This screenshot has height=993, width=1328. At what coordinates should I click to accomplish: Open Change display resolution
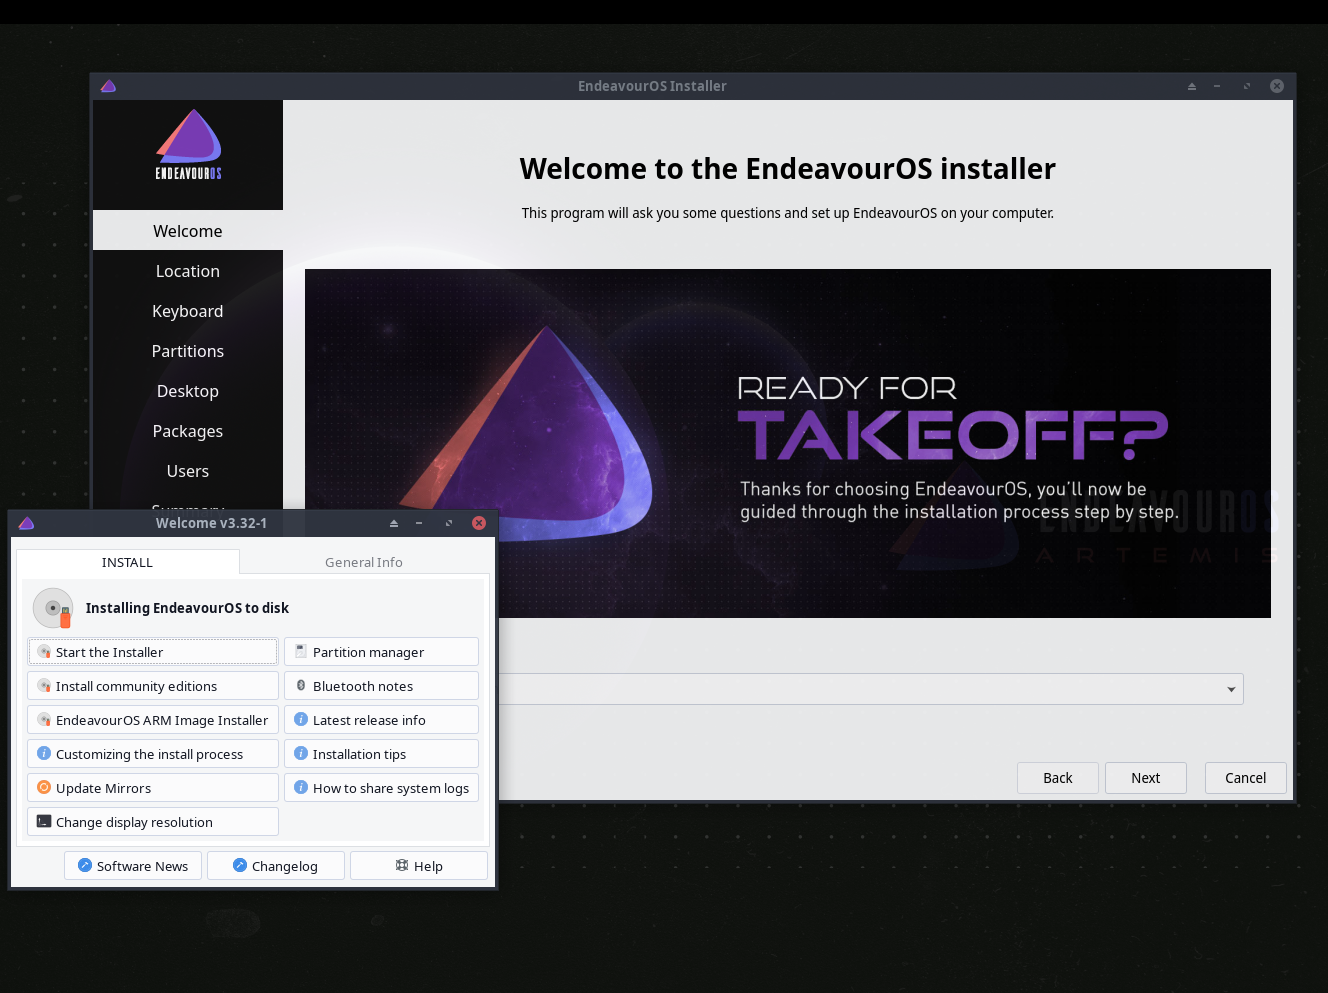click(152, 821)
